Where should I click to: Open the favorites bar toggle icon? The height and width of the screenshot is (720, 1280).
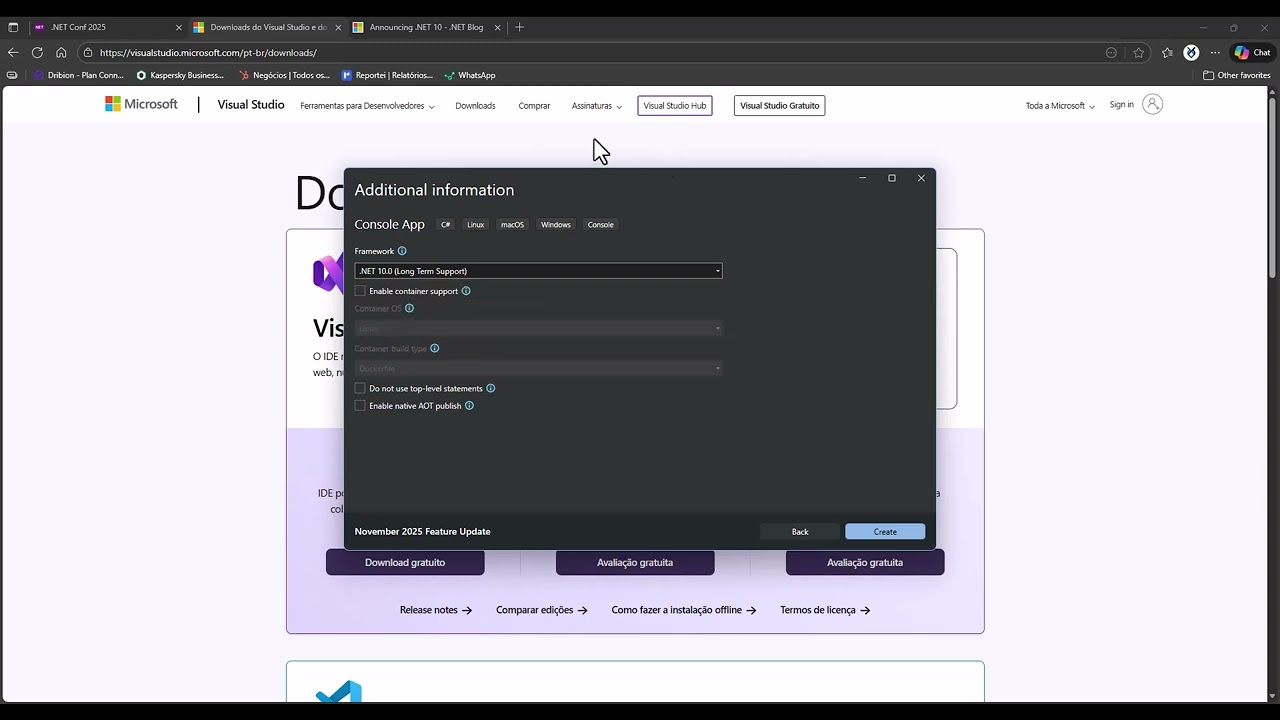12,75
